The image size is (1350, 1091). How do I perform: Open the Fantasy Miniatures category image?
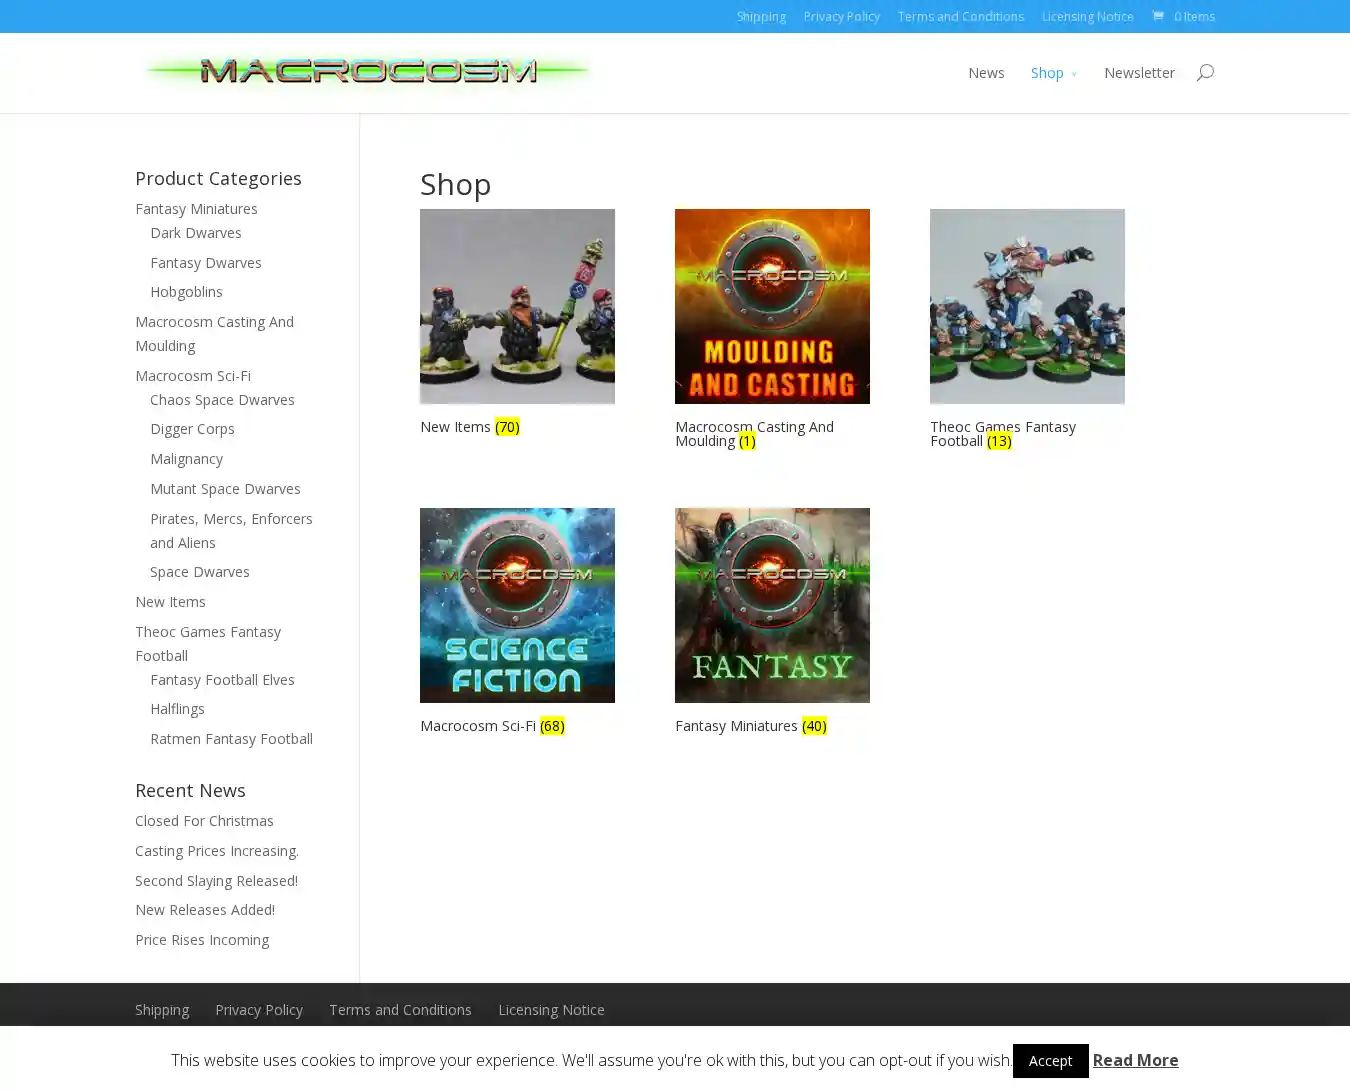click(772, 605)
